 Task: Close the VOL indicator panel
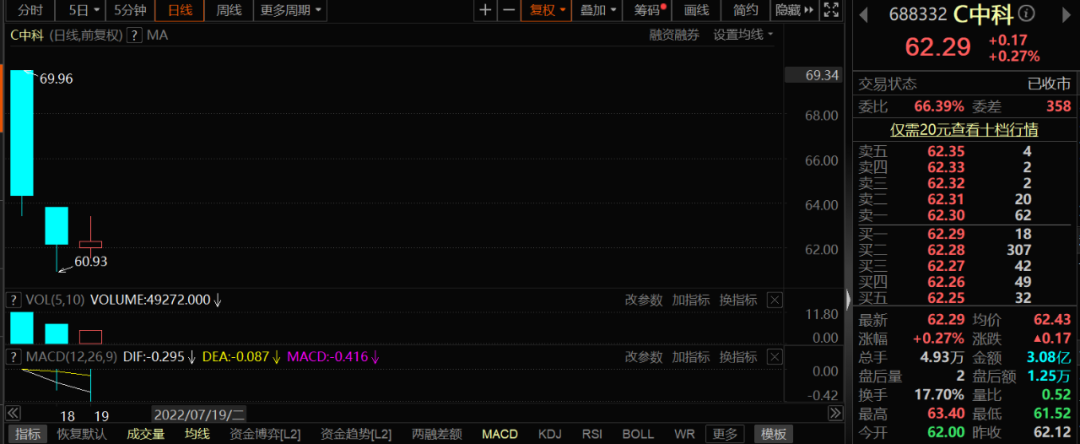coord(775,300)
